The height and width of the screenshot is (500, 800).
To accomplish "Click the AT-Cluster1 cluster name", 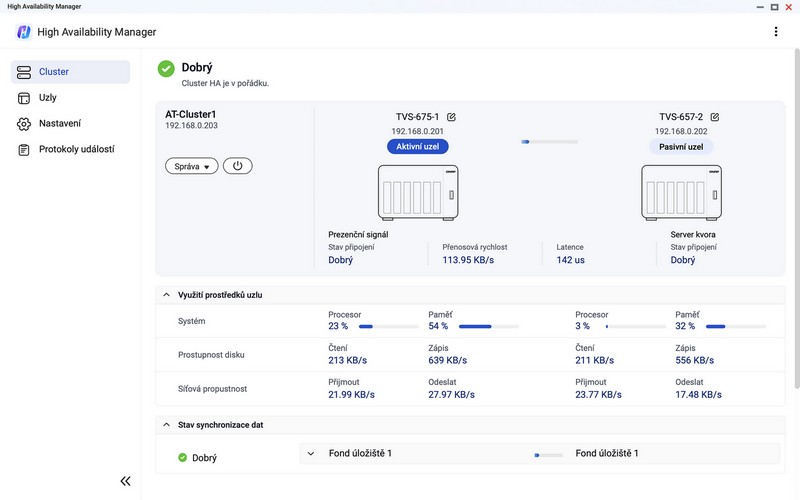I will [x=191, y=114].
